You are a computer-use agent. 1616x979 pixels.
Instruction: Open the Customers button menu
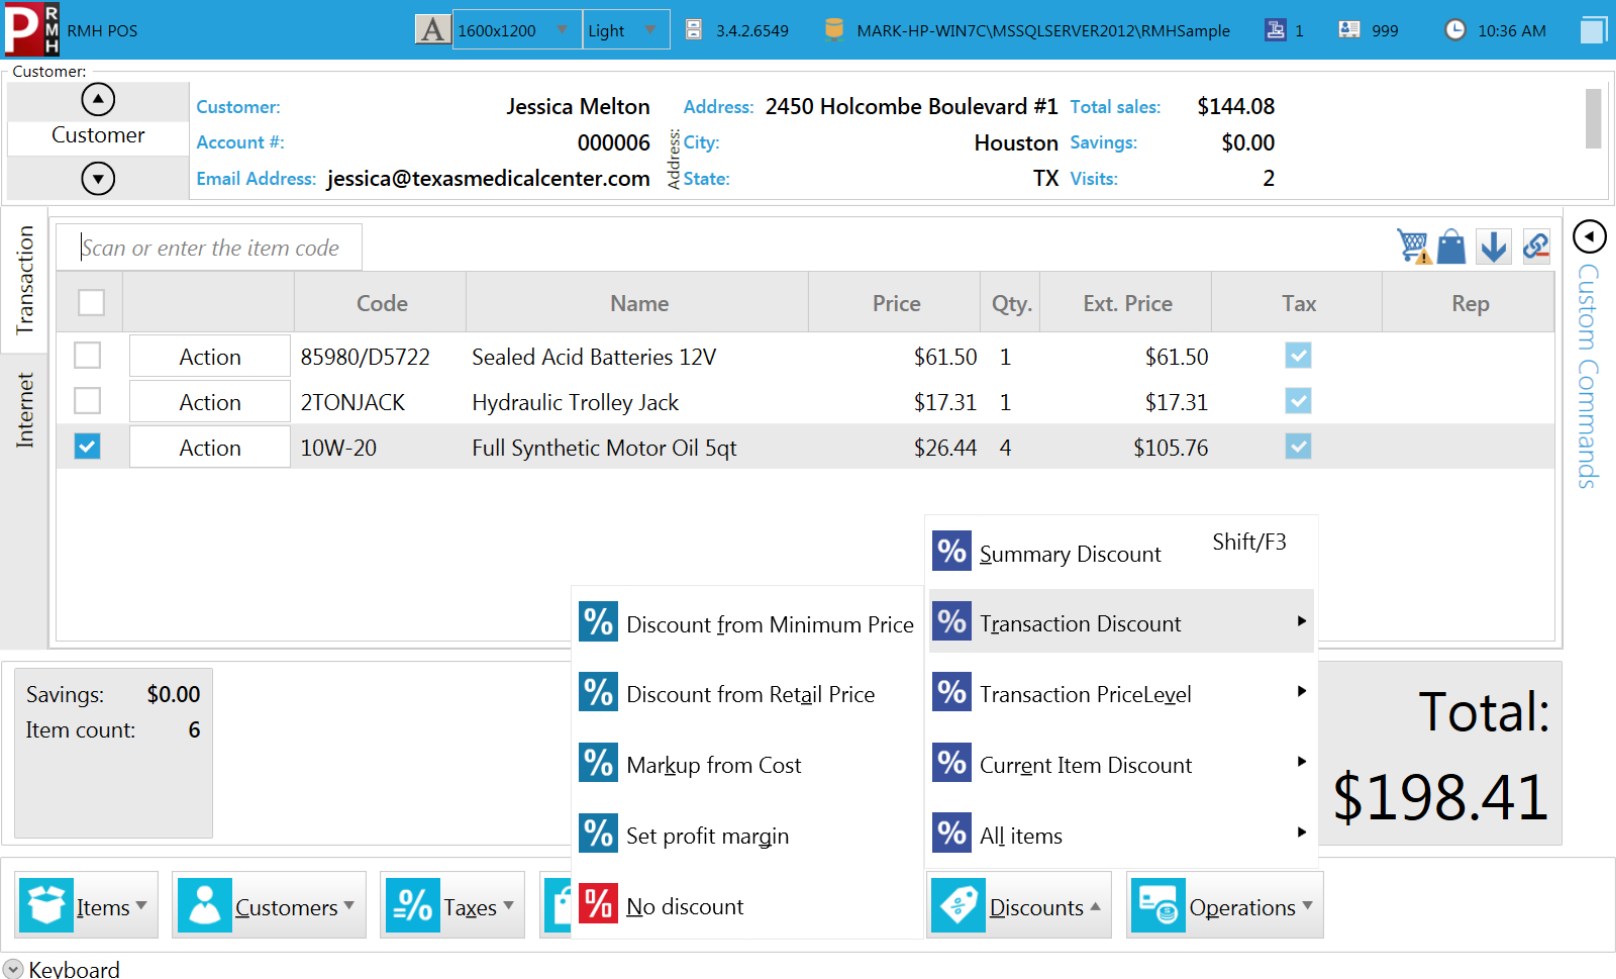pos(269,906)
